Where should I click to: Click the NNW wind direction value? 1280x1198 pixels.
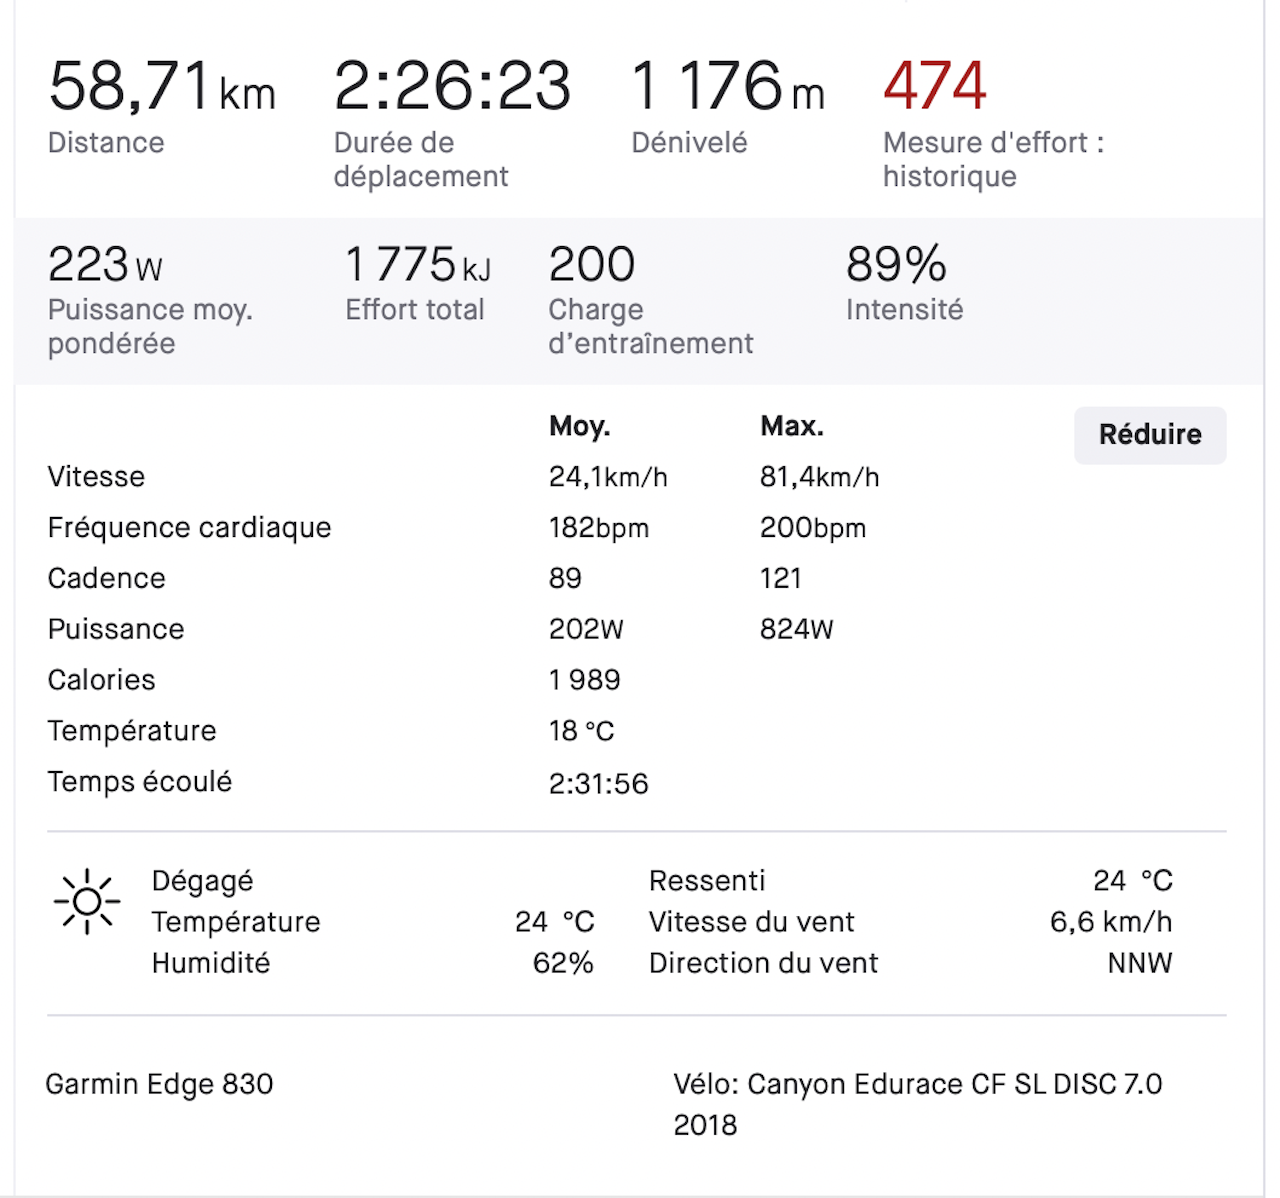(x=1139, y=963)
